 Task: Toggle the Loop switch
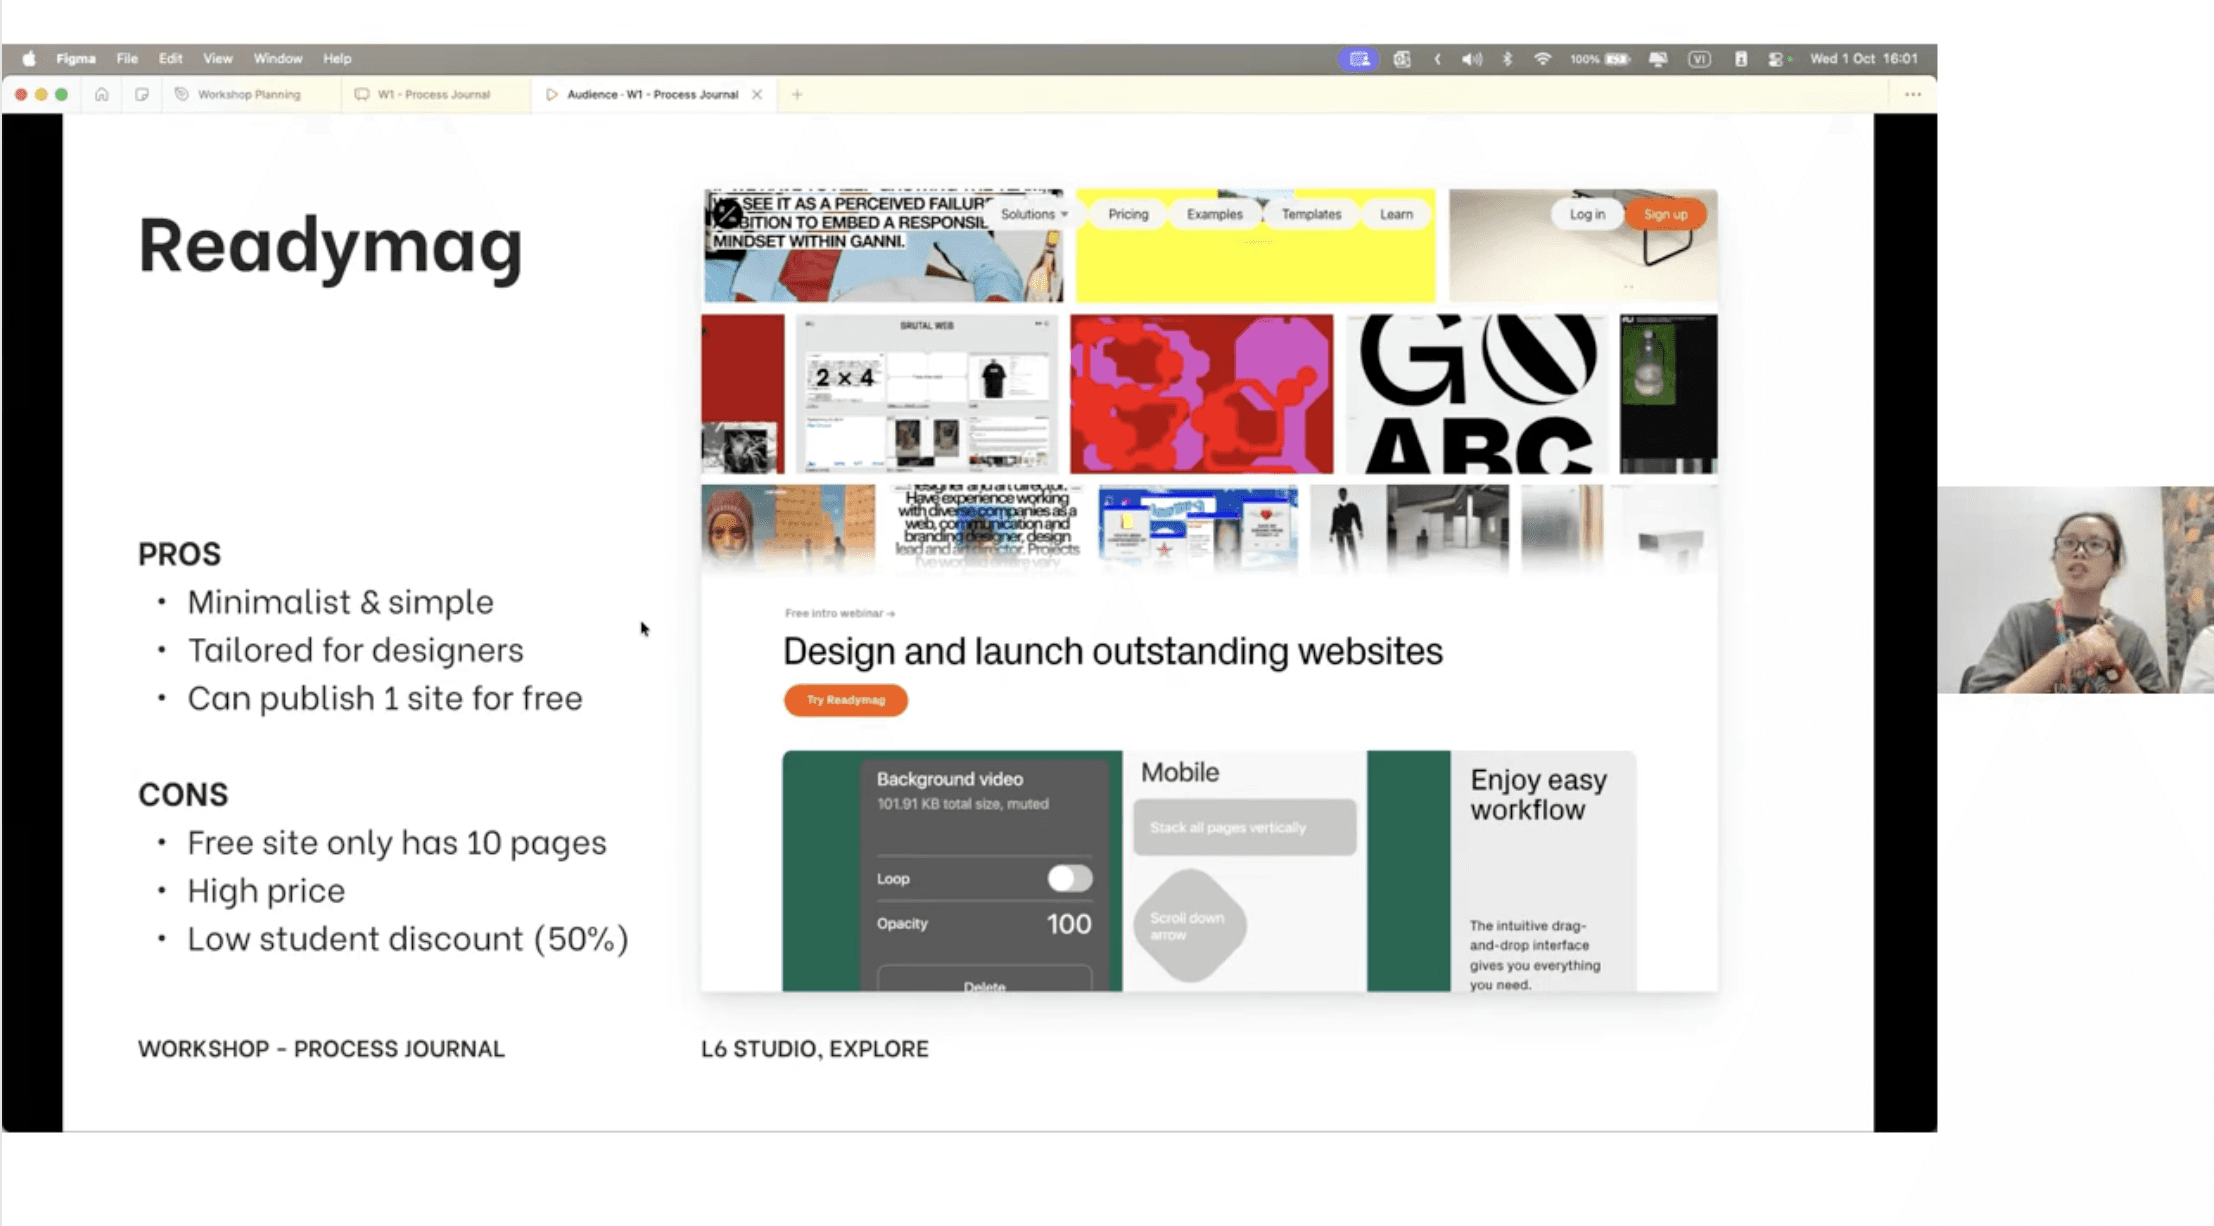pyautogui.click(x=1069, y=878)
